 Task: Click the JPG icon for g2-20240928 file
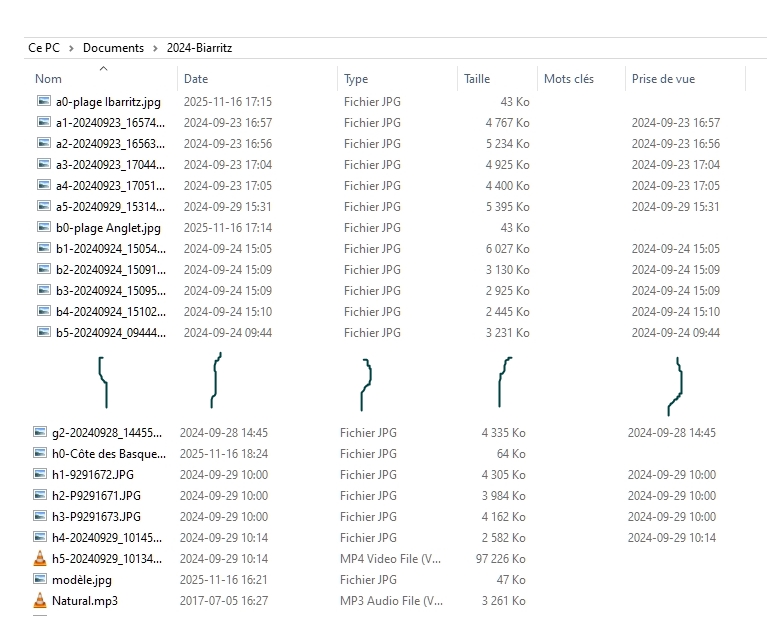point(40,433)
